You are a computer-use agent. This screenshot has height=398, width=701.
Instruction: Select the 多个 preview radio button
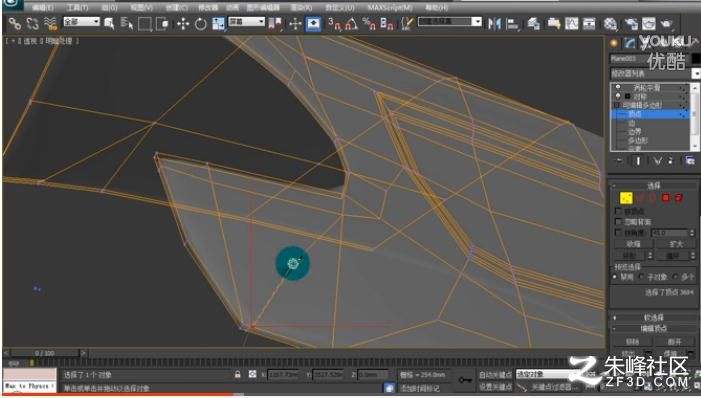coord(675,277)
